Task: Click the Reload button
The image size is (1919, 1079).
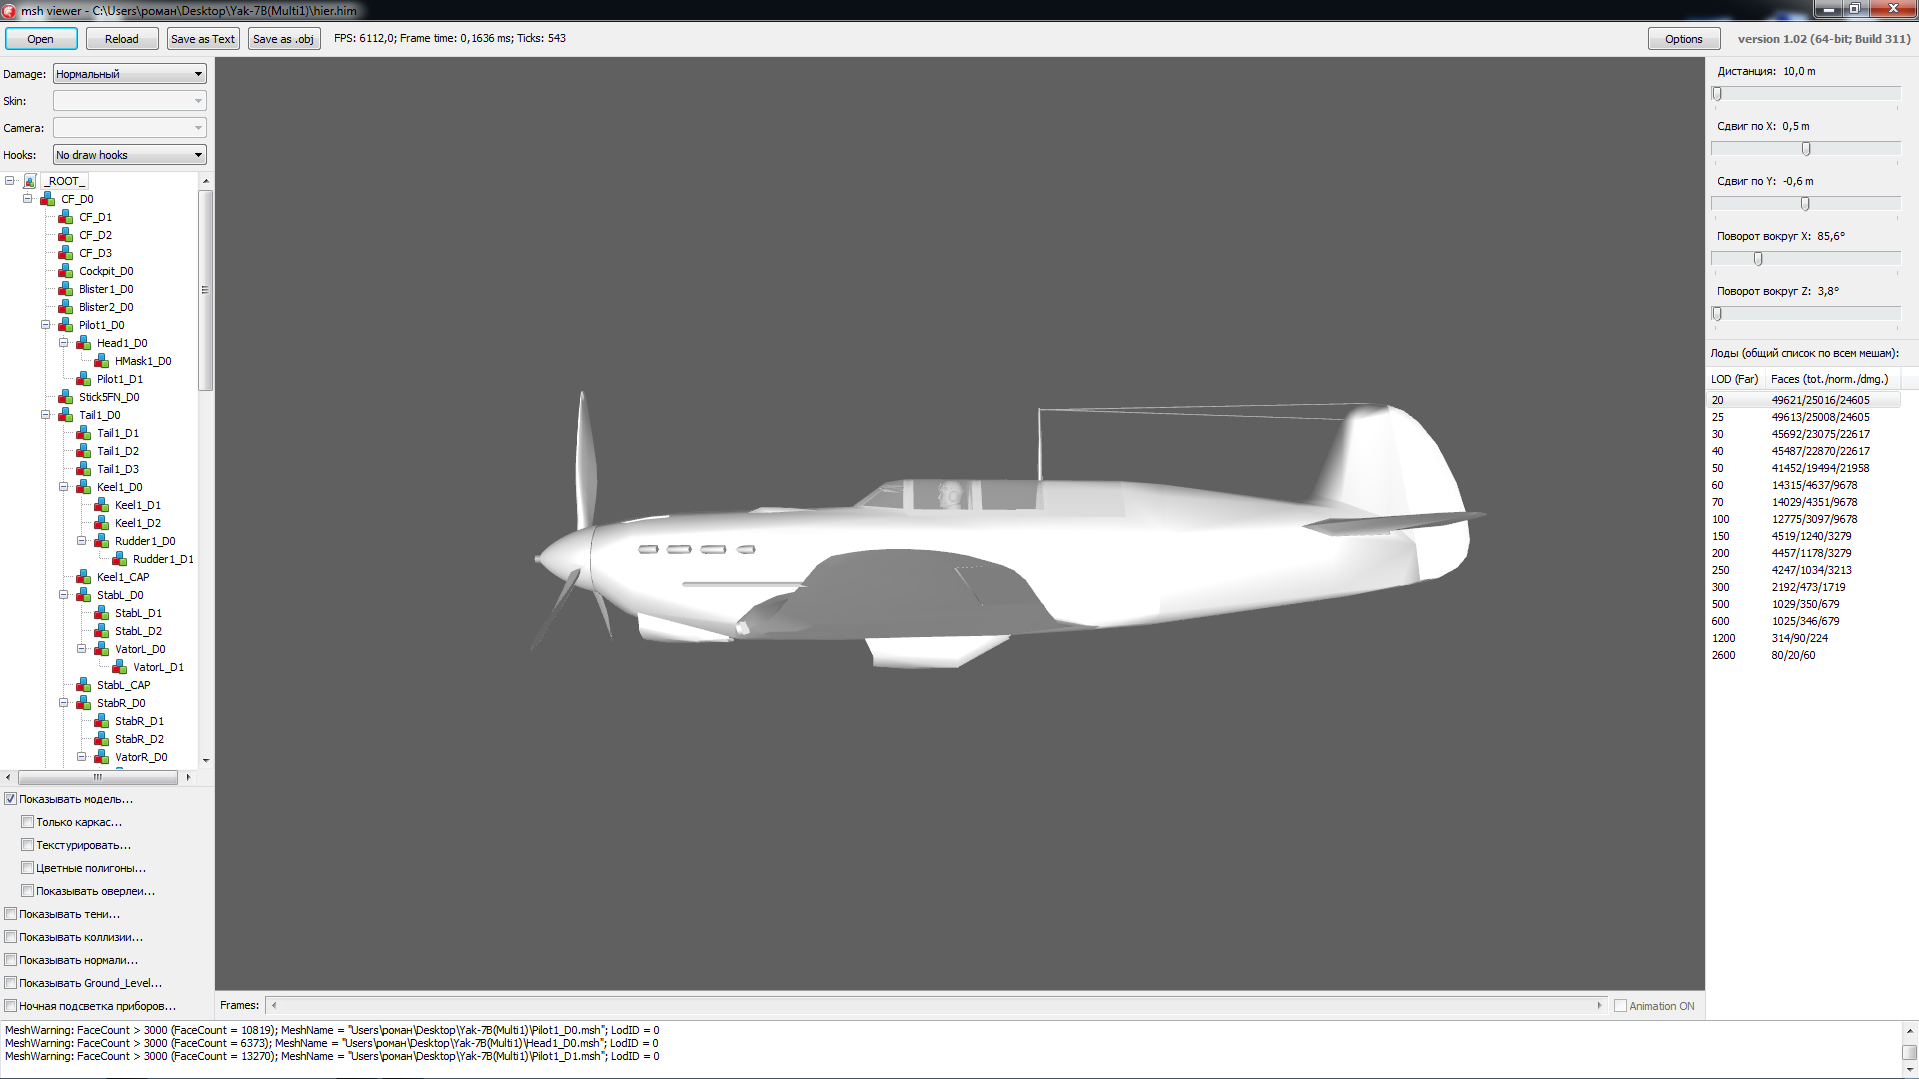Action: pos(122,39)
